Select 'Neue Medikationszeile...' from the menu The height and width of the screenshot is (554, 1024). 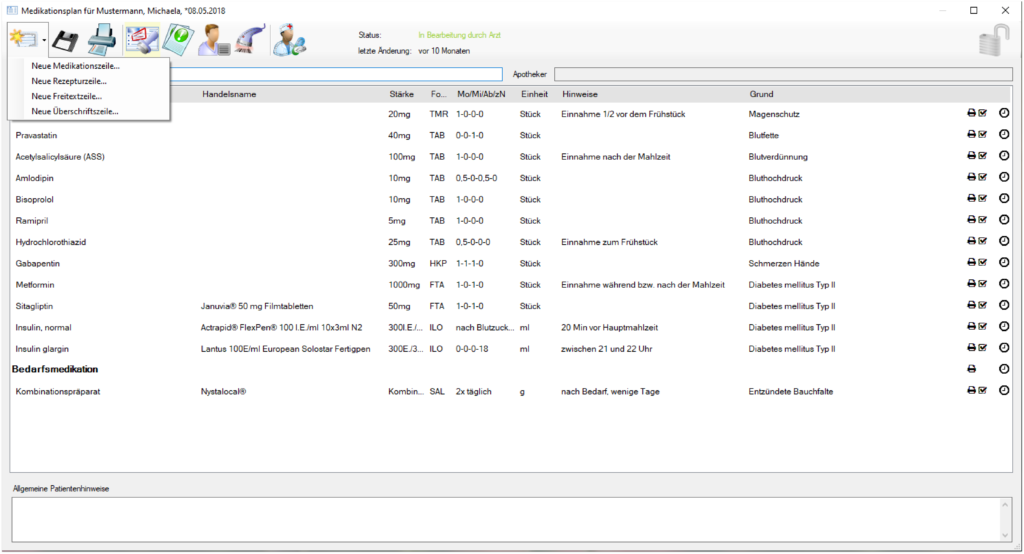pos(75,66)
